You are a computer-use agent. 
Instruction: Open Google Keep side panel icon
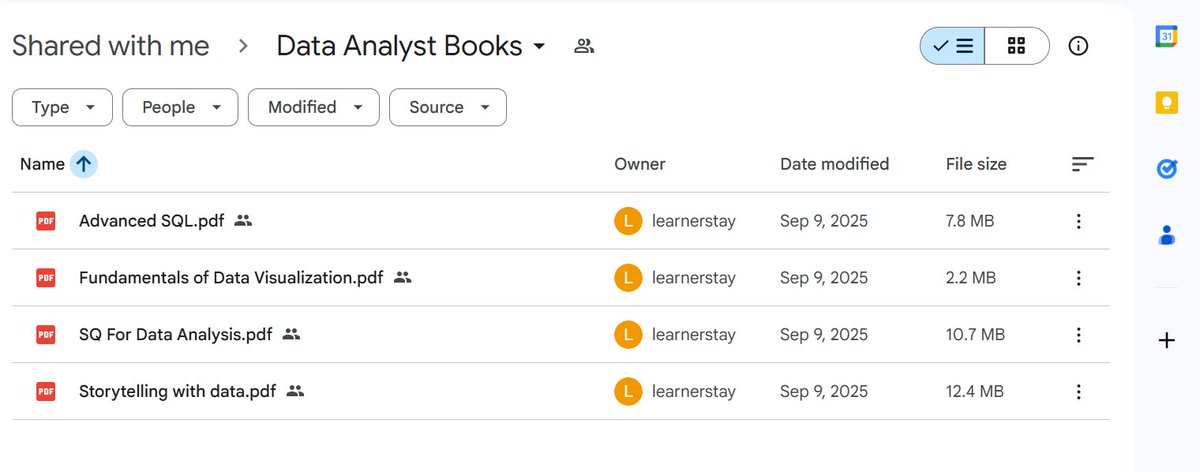pyautogui.click(x=1166, y=103)
